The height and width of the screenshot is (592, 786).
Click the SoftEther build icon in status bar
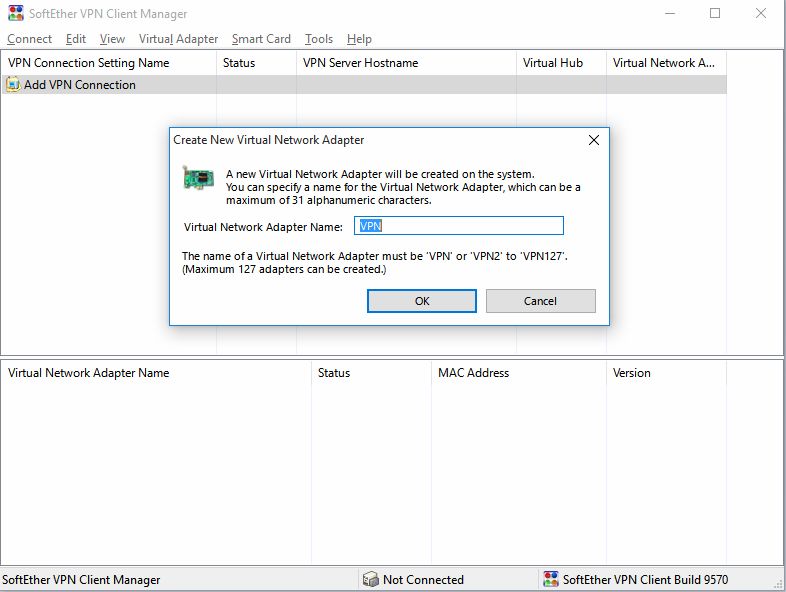click(x=550, y=579)
